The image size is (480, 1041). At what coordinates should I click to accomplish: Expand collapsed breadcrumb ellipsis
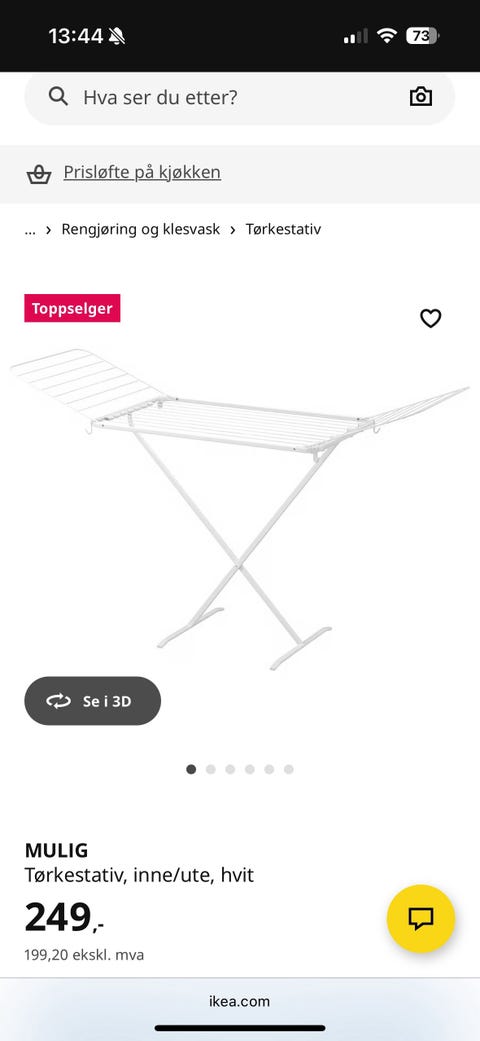pyautogui.click(x=30, y=230)
